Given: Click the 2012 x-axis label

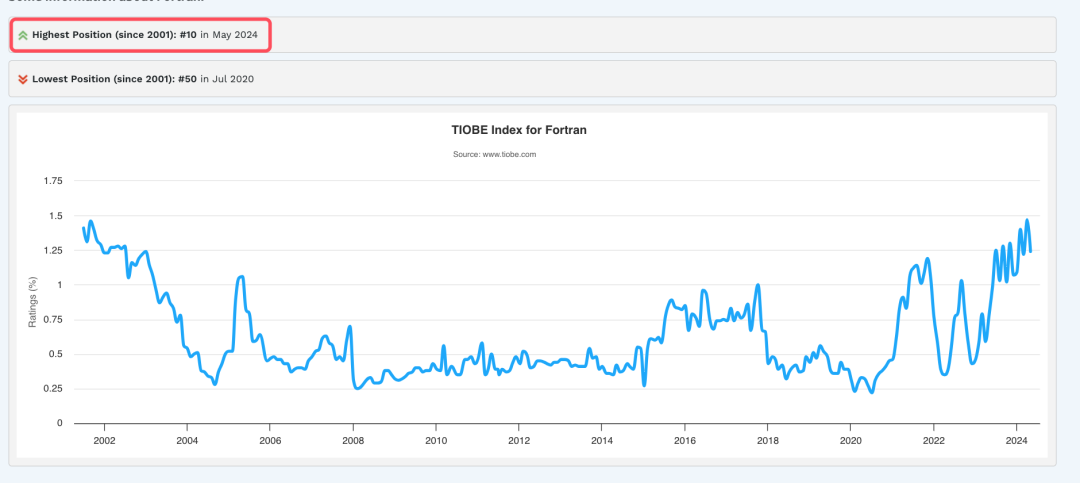Looking at the screenshot, I should pos(519,441).
